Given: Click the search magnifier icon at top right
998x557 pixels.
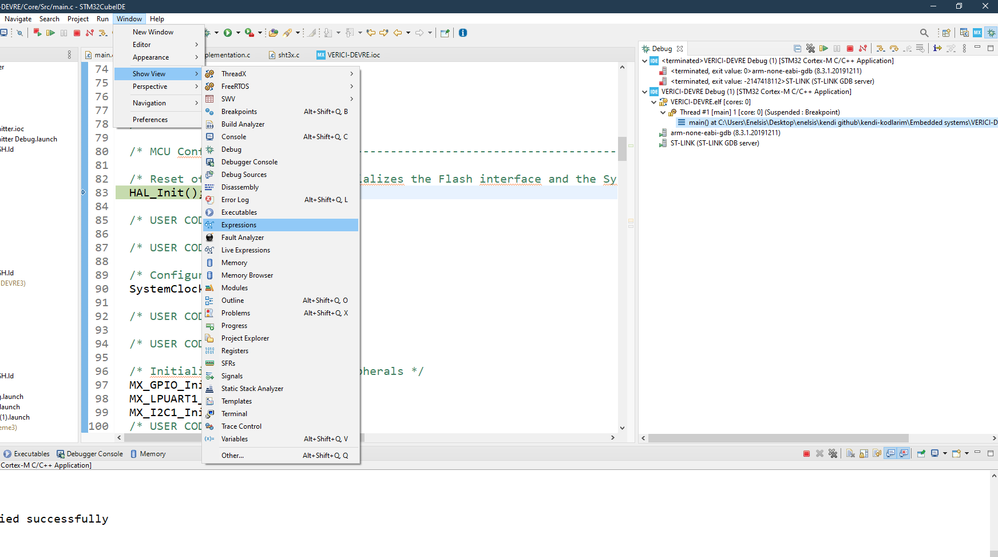Looking at the screenshot, I should click(x=924, y=33).
